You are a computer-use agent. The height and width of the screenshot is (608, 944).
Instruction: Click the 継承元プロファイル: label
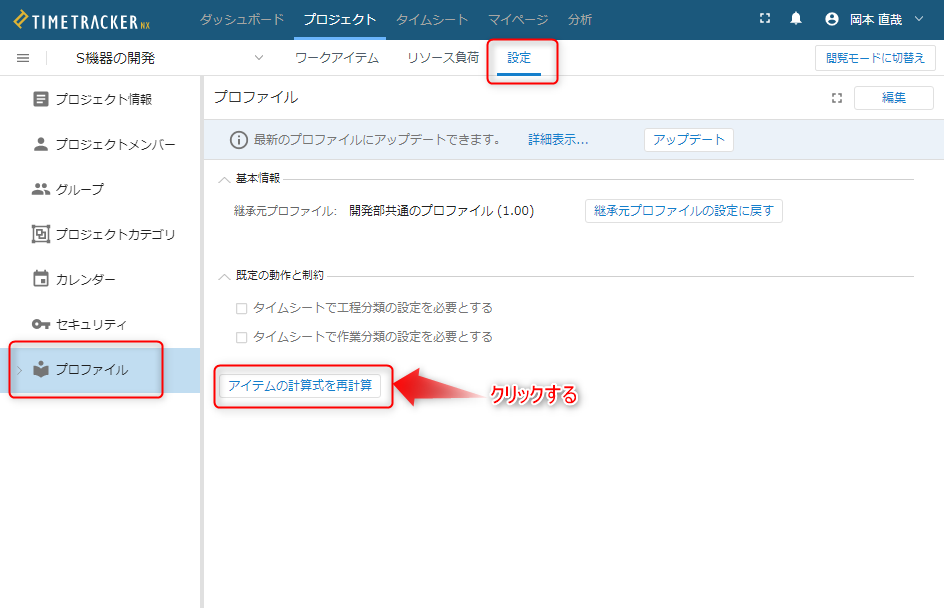point(285,211)
